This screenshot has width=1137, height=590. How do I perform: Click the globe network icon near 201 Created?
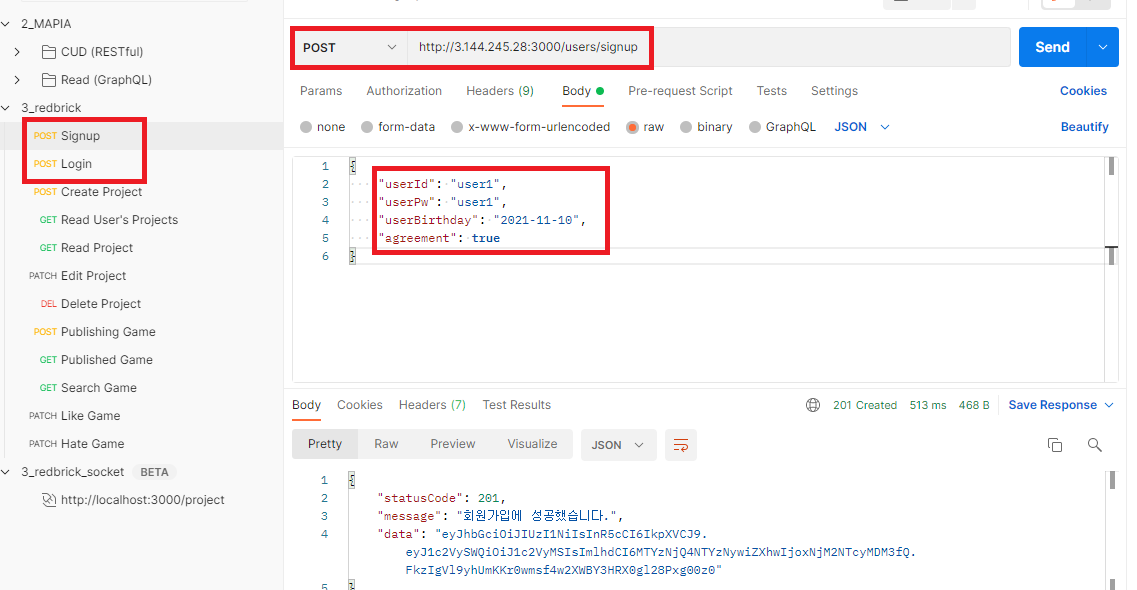coord(812,404)
